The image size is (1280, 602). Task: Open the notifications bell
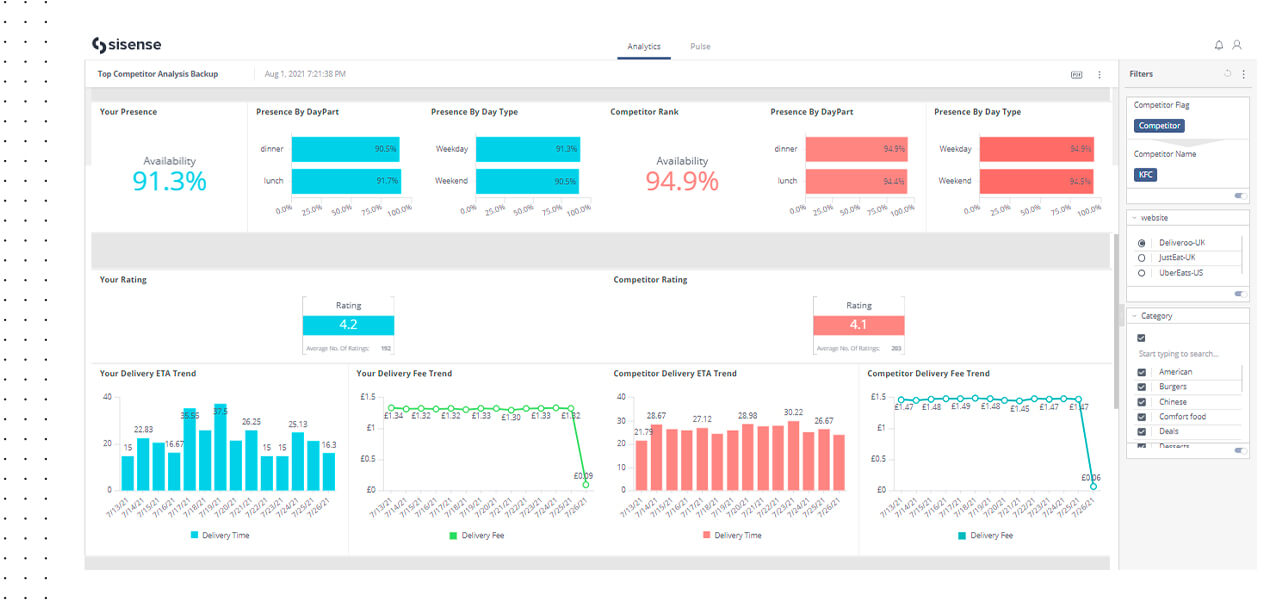1219,45
